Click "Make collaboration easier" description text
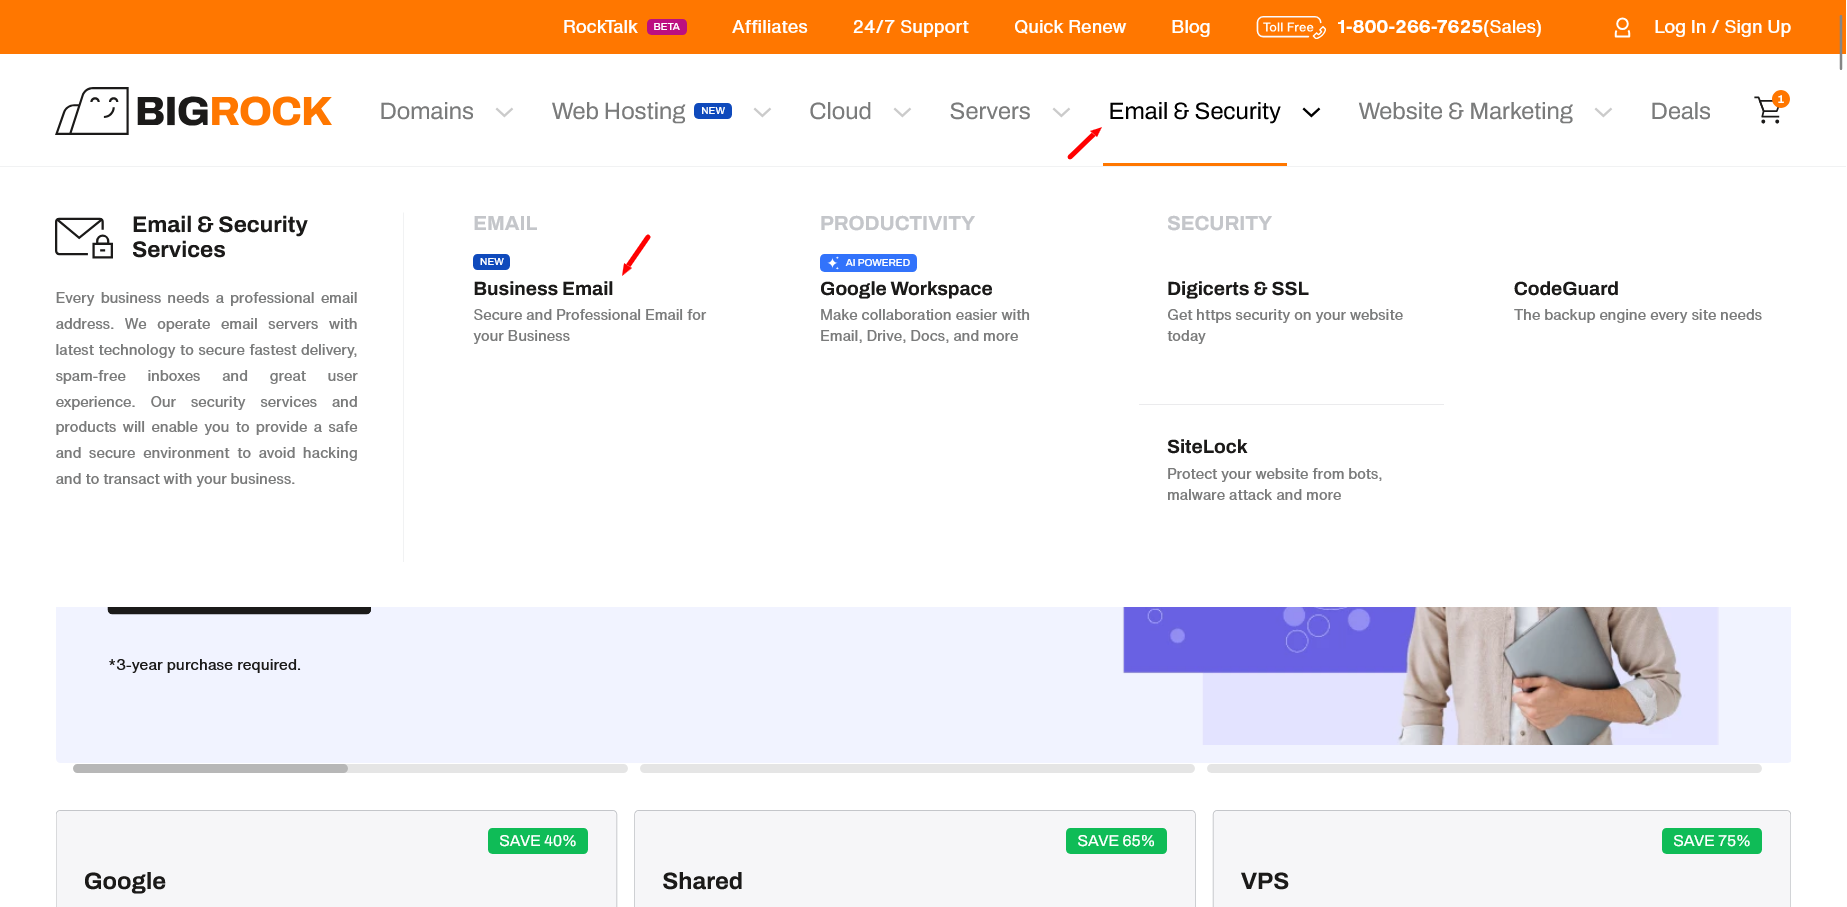 925,325
